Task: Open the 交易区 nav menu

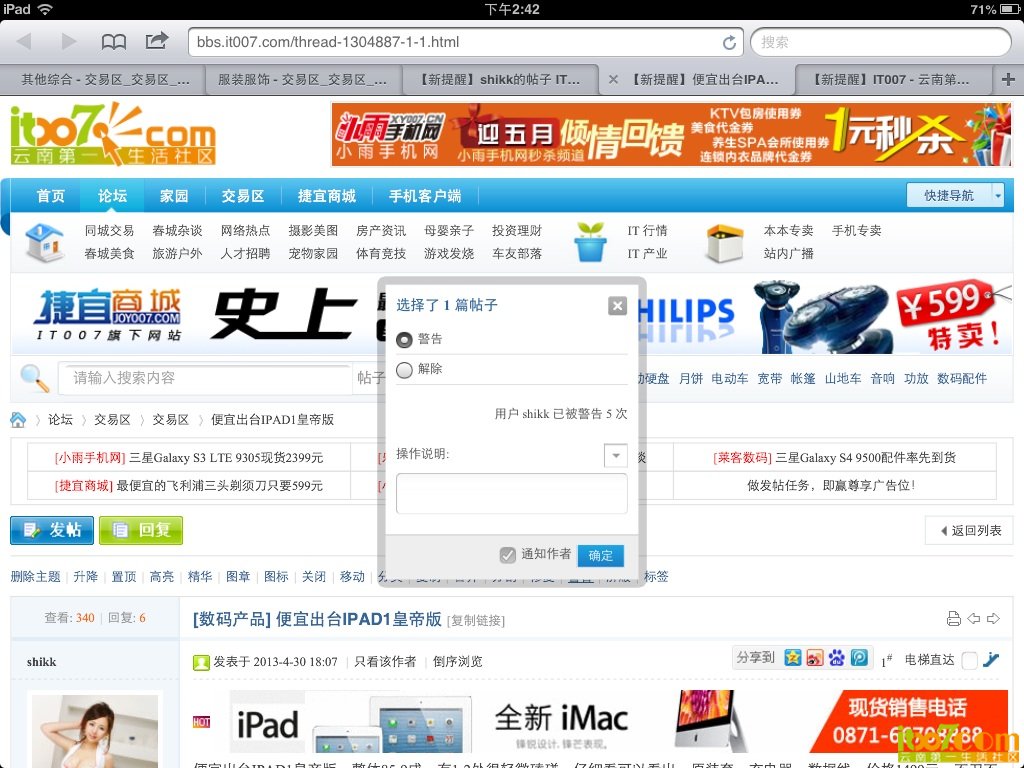Action: (243, 196)
